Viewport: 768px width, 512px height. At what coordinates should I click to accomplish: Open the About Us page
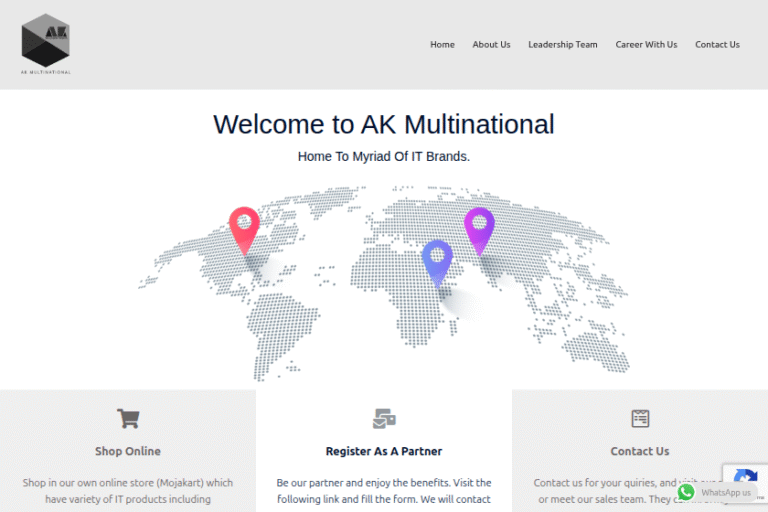[x=491, y=44]
